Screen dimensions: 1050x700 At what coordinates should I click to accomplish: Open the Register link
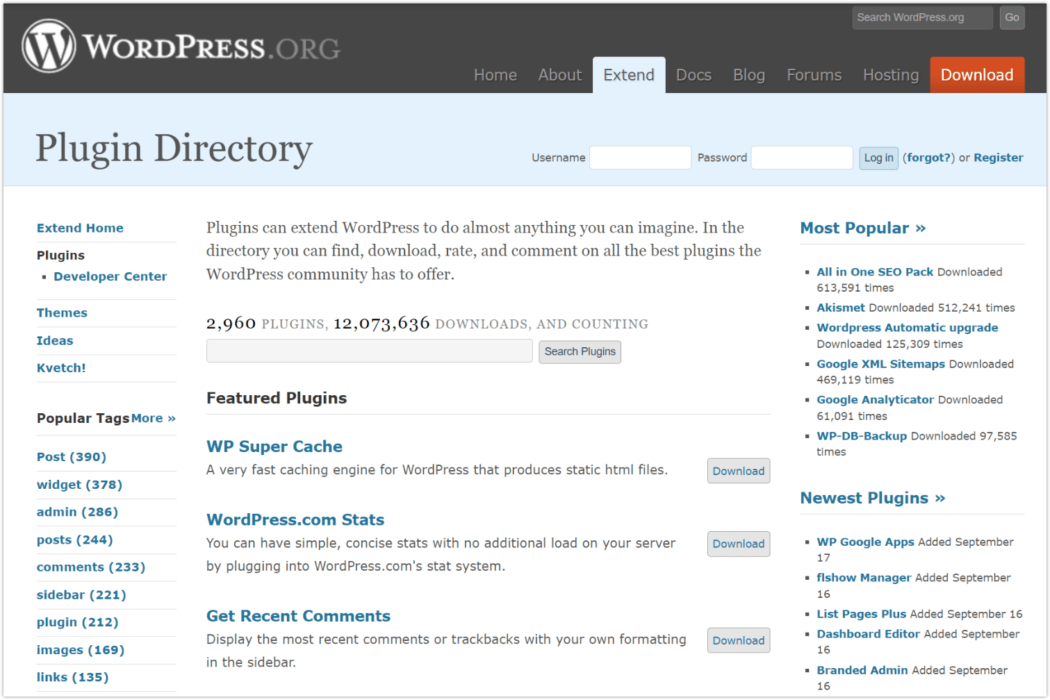click(x=998, y=158)
